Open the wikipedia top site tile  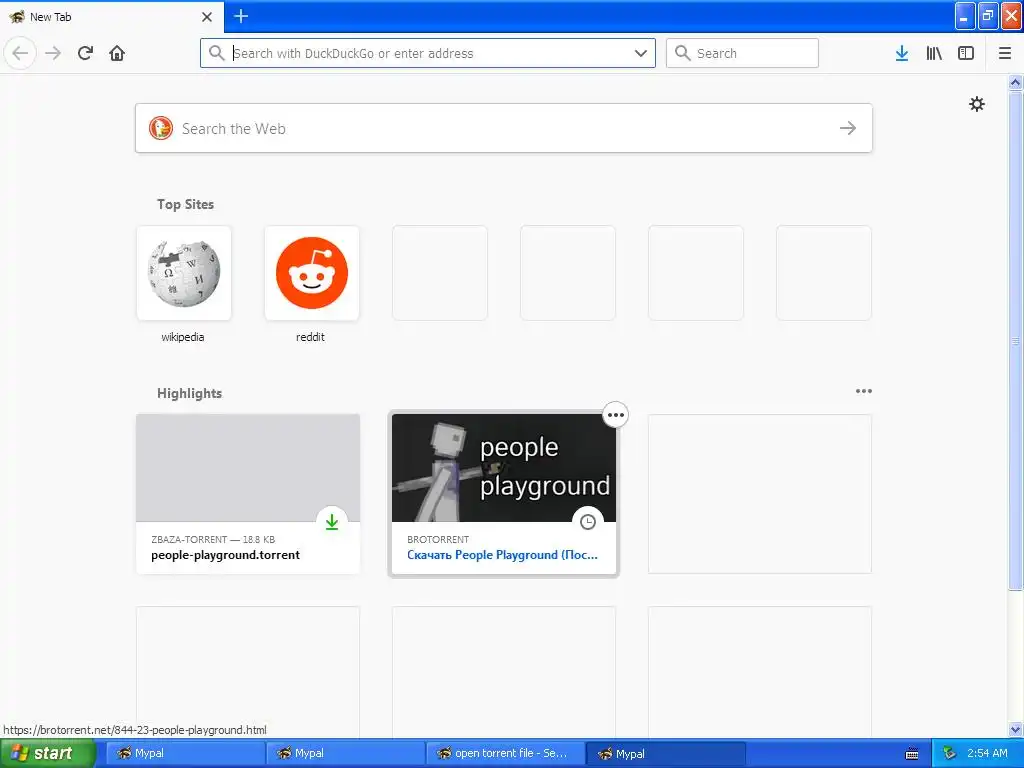[x=184, y=273]
